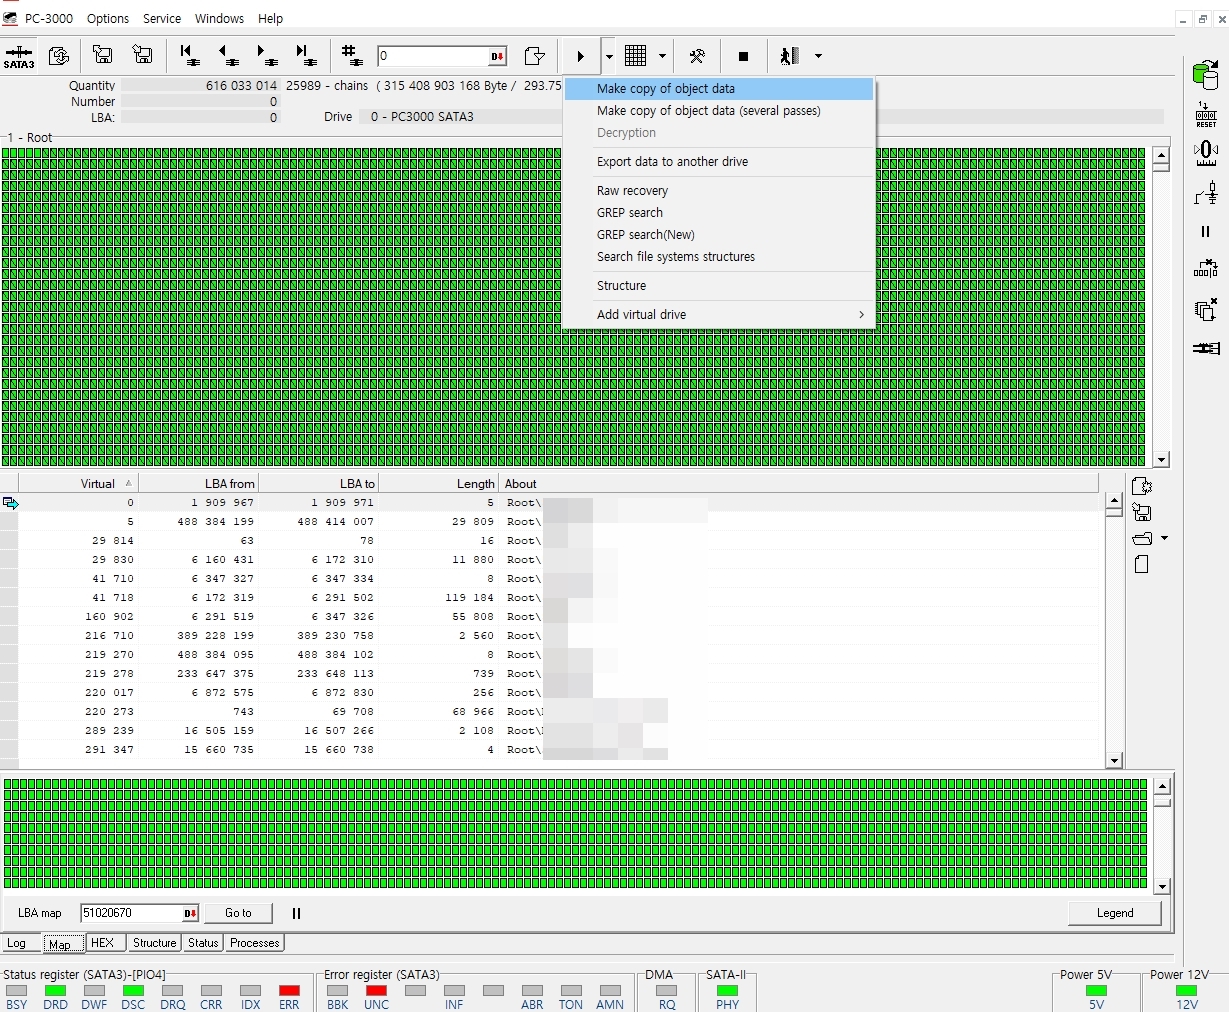The image size is (1229, 1012).
Task: Open the Windows menu
Action: click(219, 18)
